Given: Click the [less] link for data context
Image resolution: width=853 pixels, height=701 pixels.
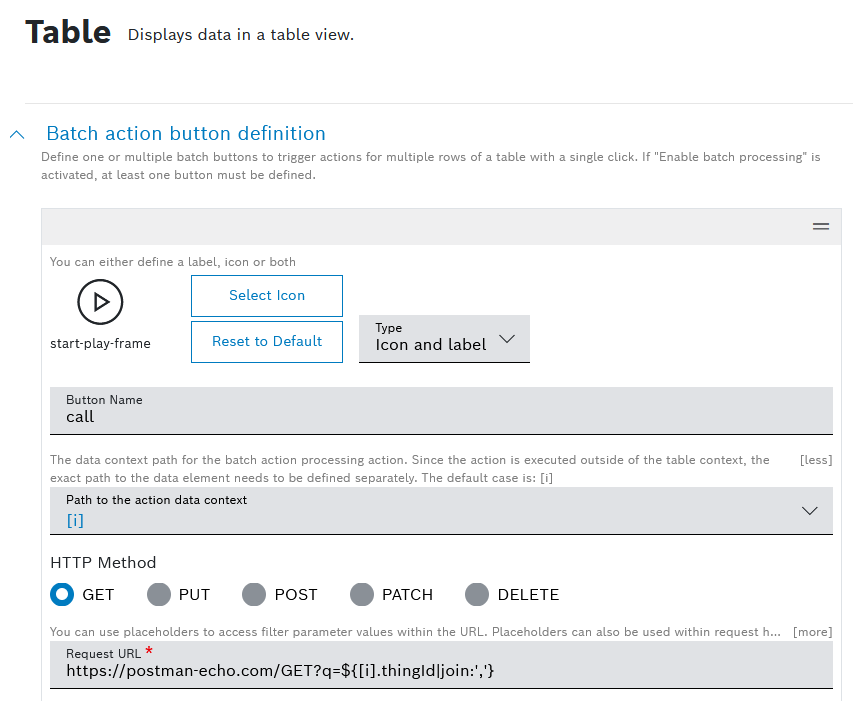Looking at the screenshot, I should (x=815, y=460).
